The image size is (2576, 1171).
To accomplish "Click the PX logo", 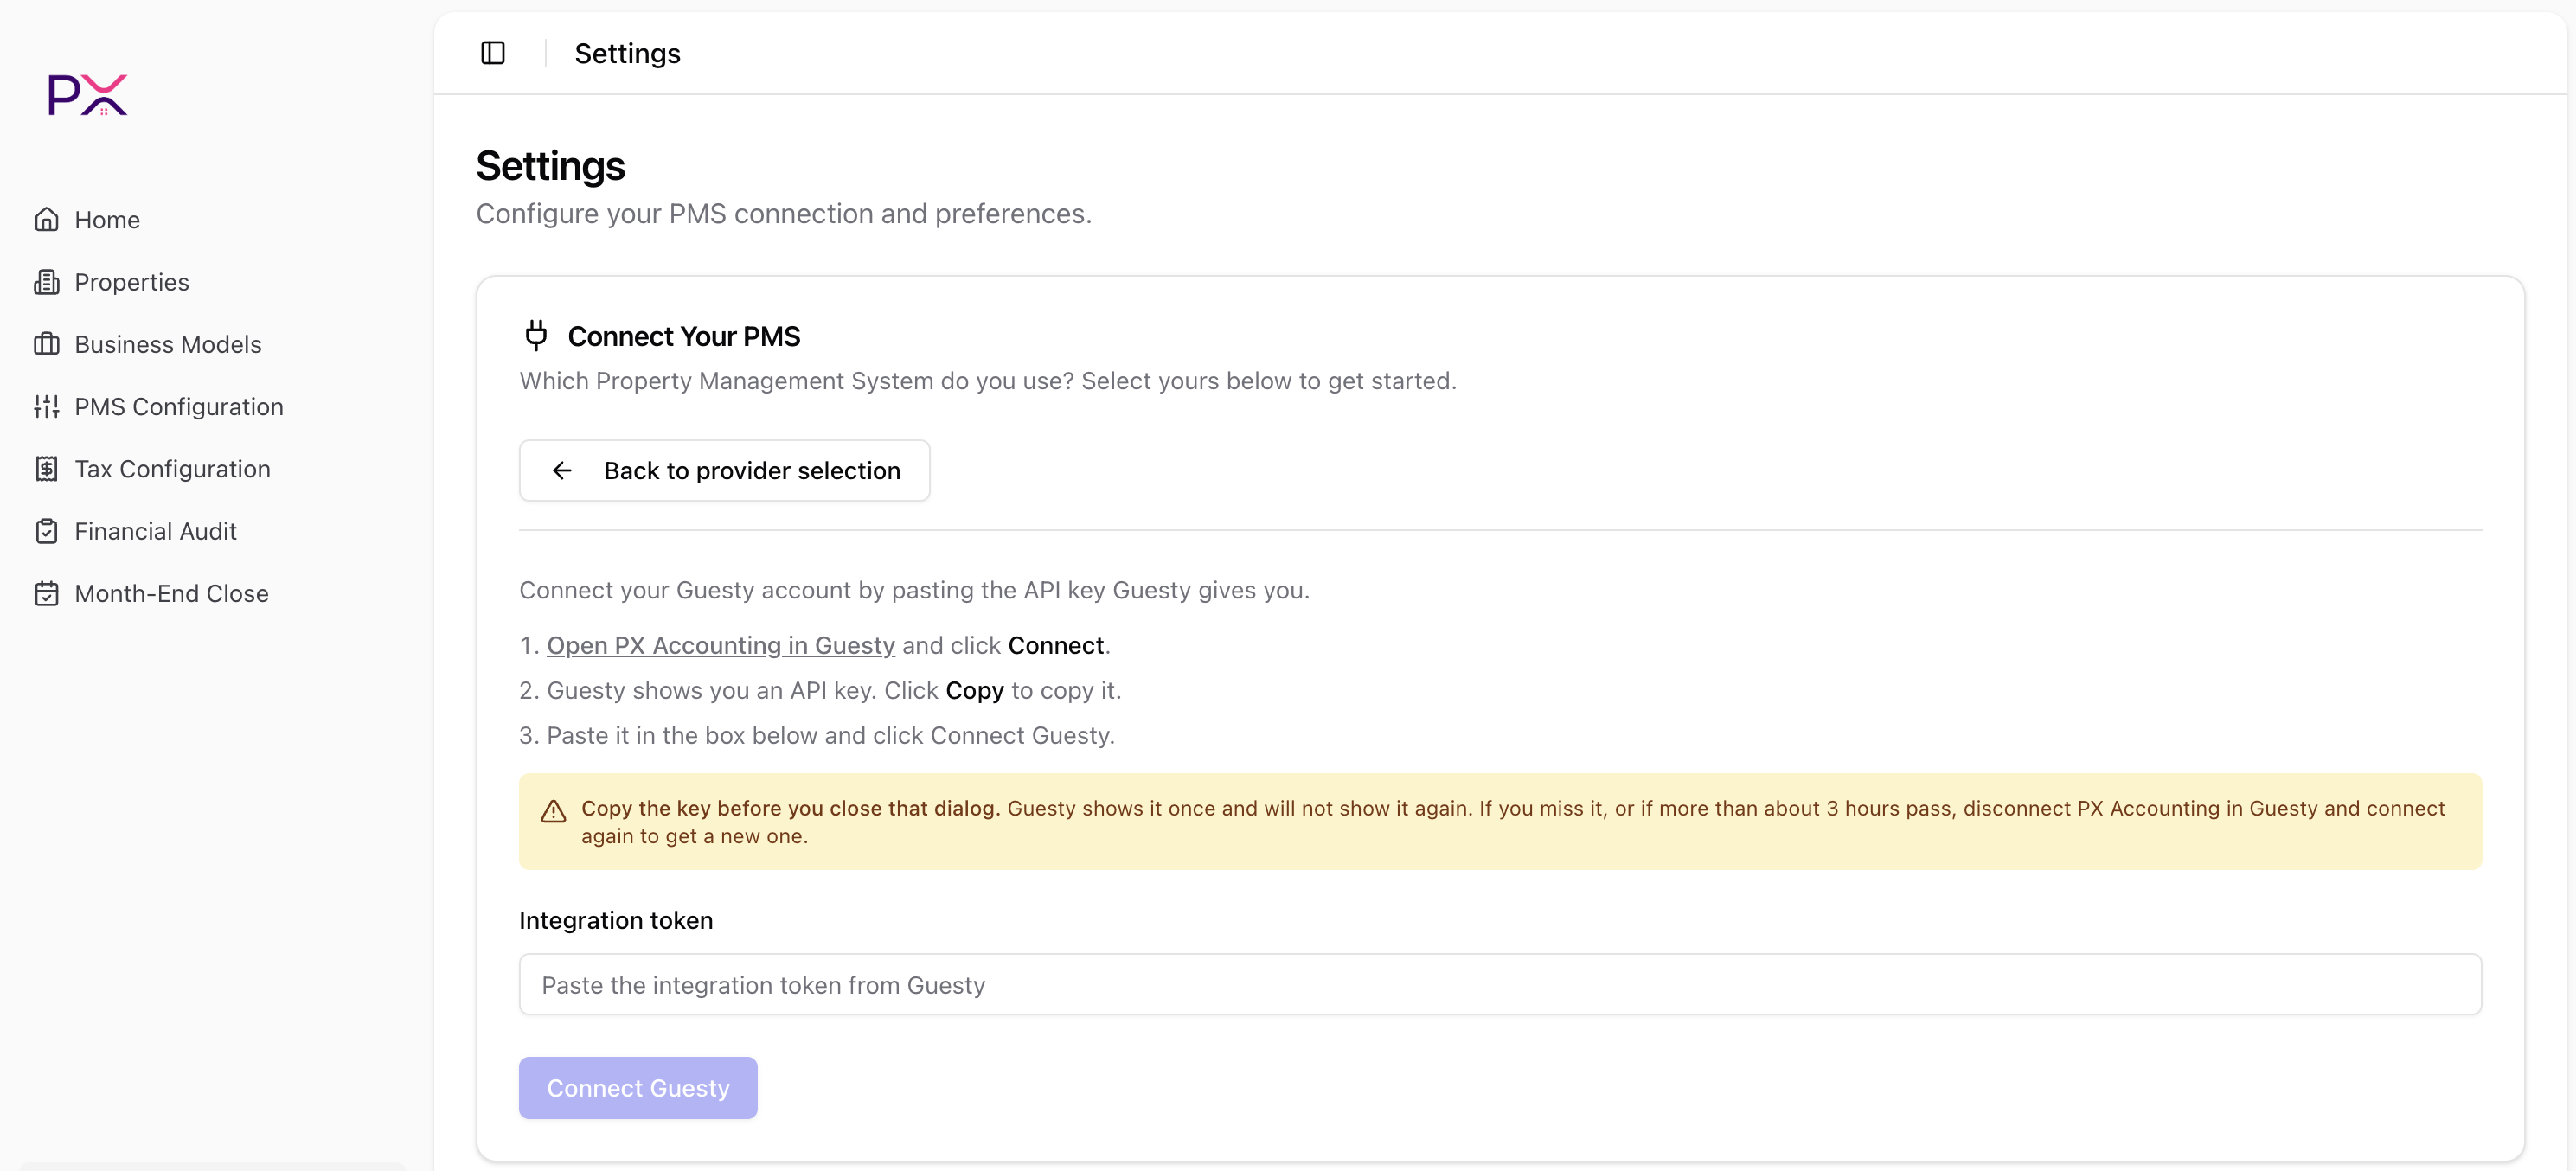I will click(88, 95).
